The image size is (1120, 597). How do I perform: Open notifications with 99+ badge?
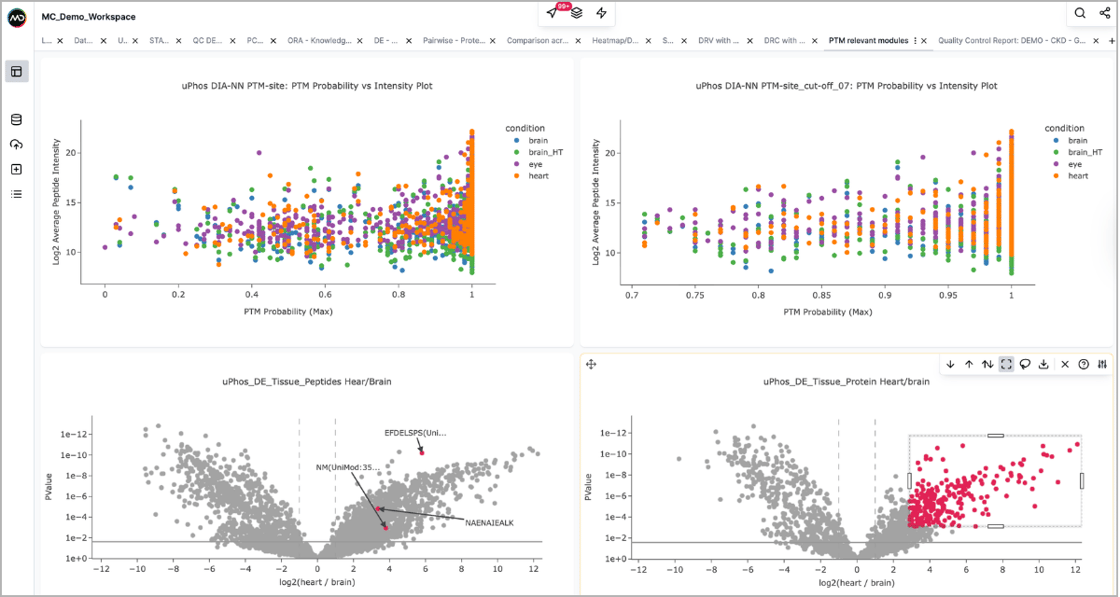click(x=553, y=13)
